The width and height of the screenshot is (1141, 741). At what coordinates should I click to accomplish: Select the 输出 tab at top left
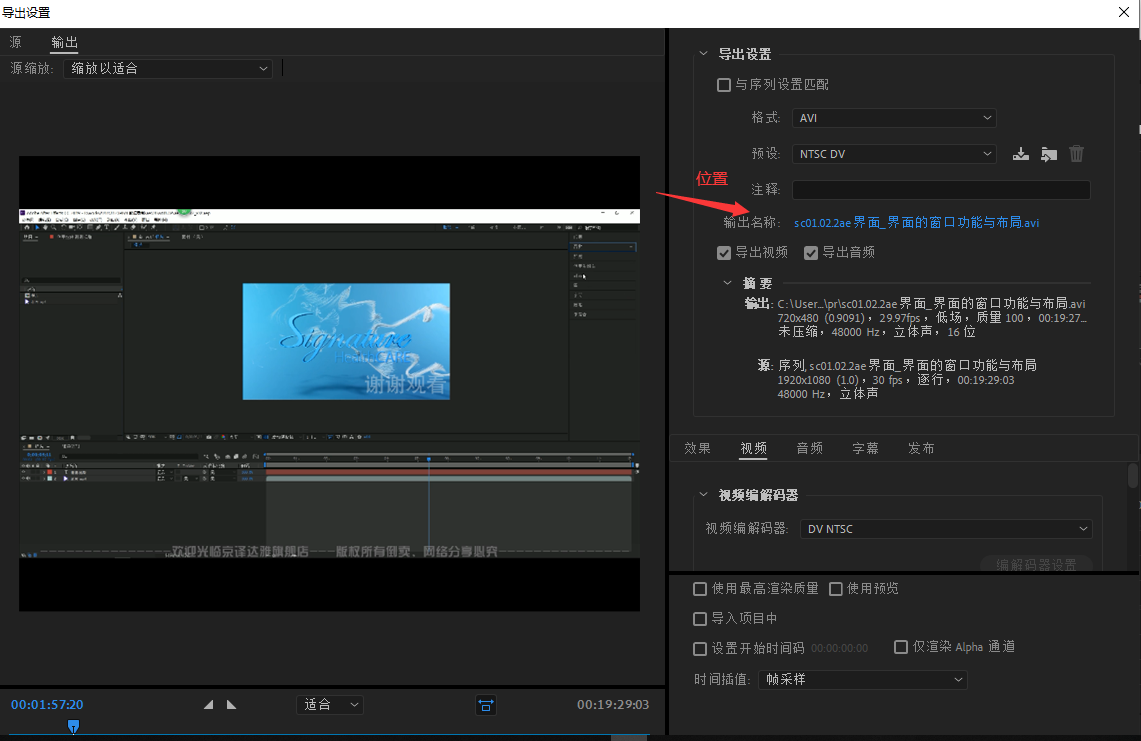click(64, 42)
